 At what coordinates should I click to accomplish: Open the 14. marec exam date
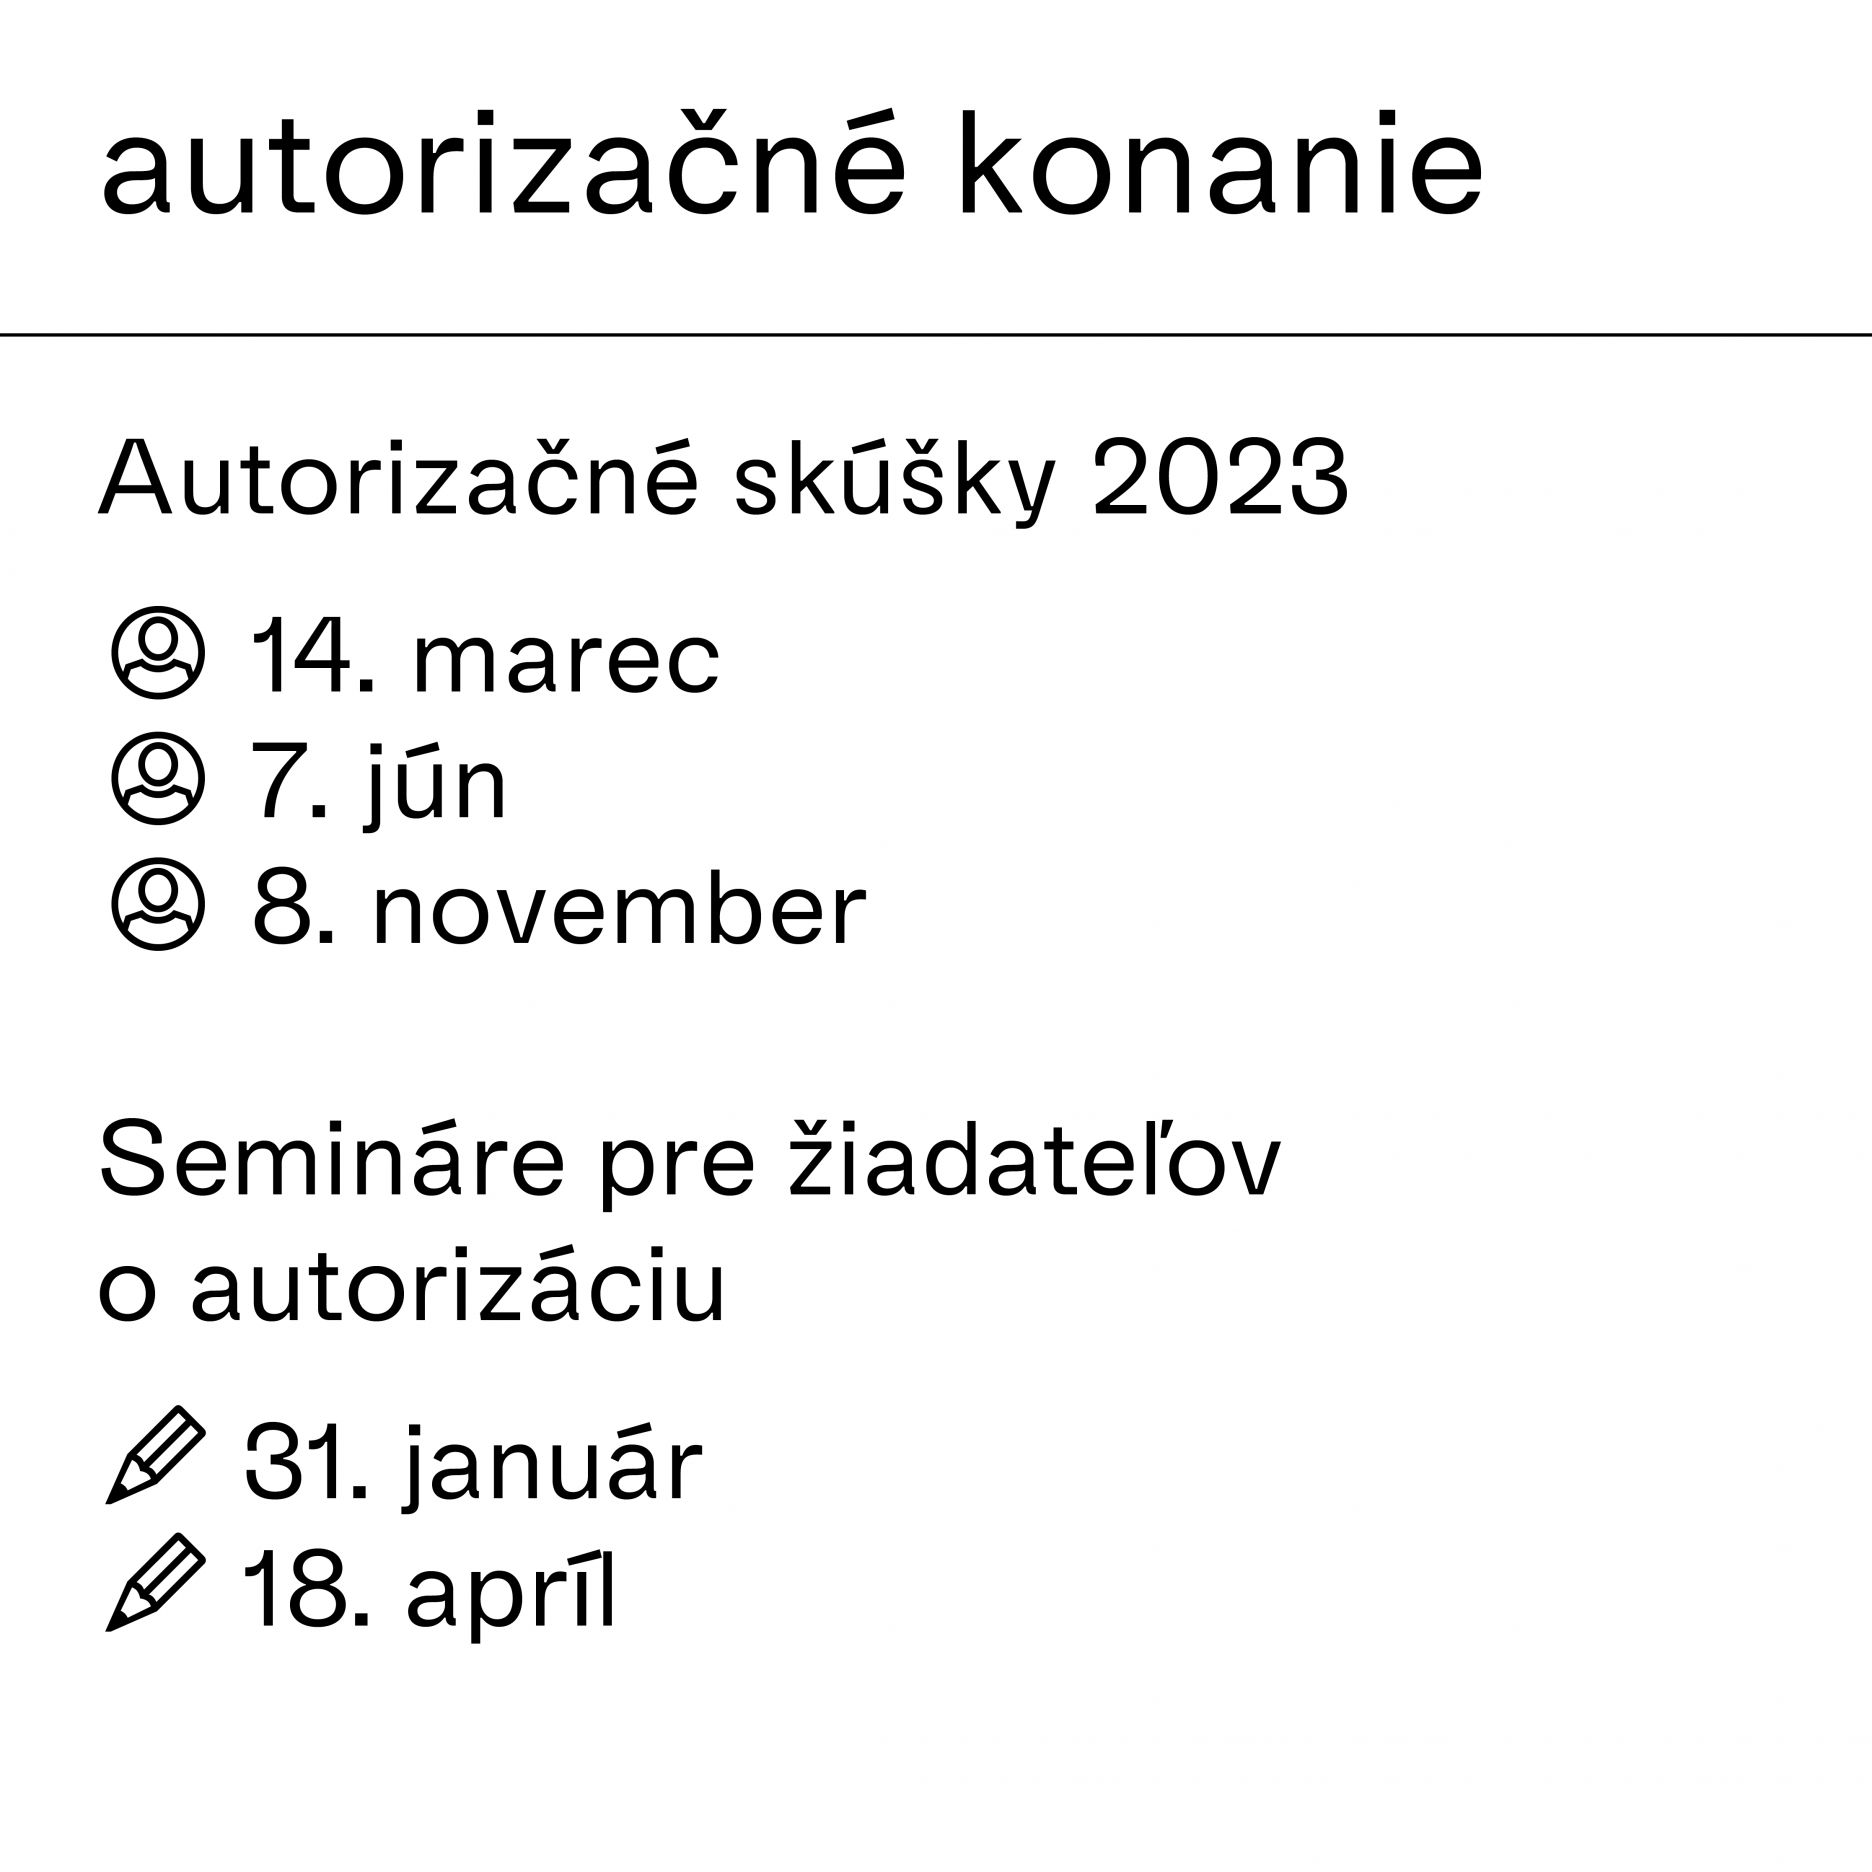(484, 658)
